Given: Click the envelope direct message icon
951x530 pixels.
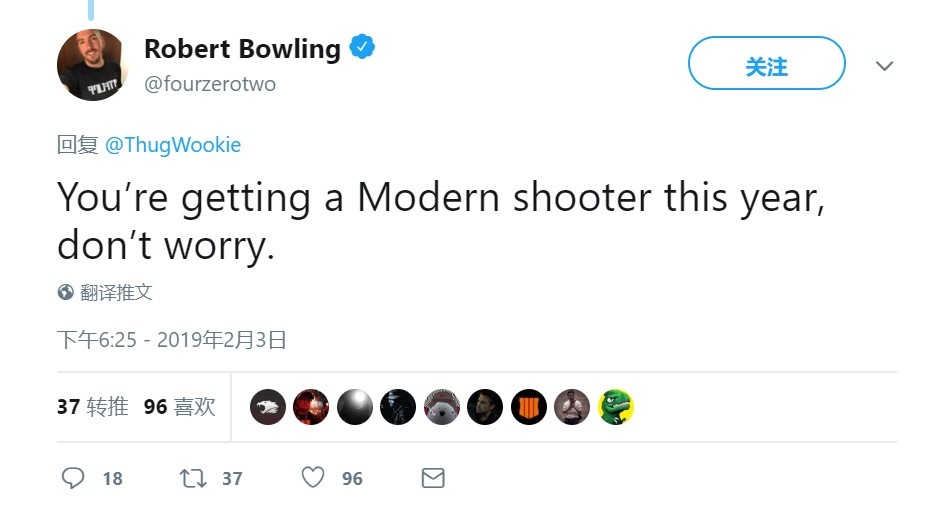Looking at the screenshot, I should 432,478.
